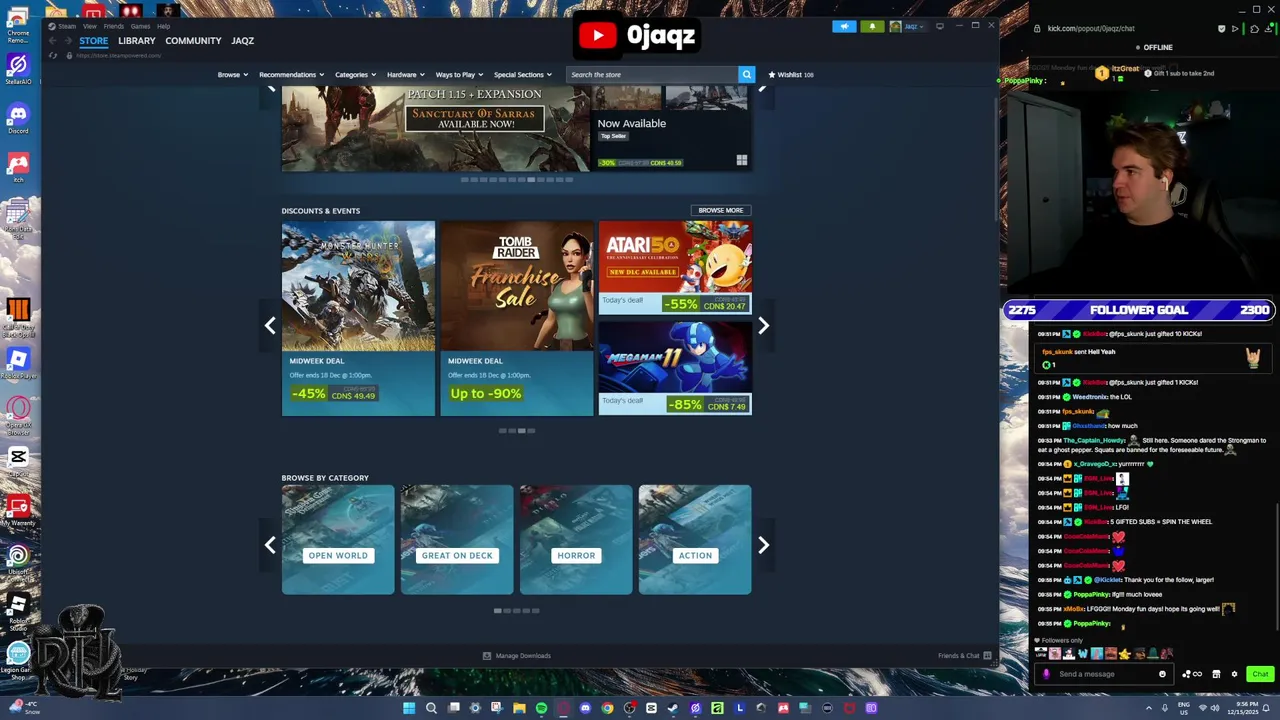The width and height of the screenshot is (1280, 720).
Task: Open the Steam menu in the title bar
Action: [62, 26]
